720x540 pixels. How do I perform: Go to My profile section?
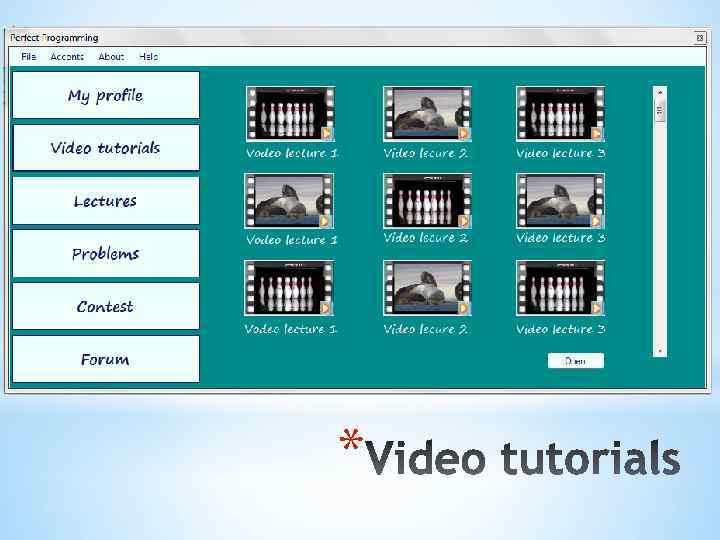pyautogui.click(x=106, y=95)
